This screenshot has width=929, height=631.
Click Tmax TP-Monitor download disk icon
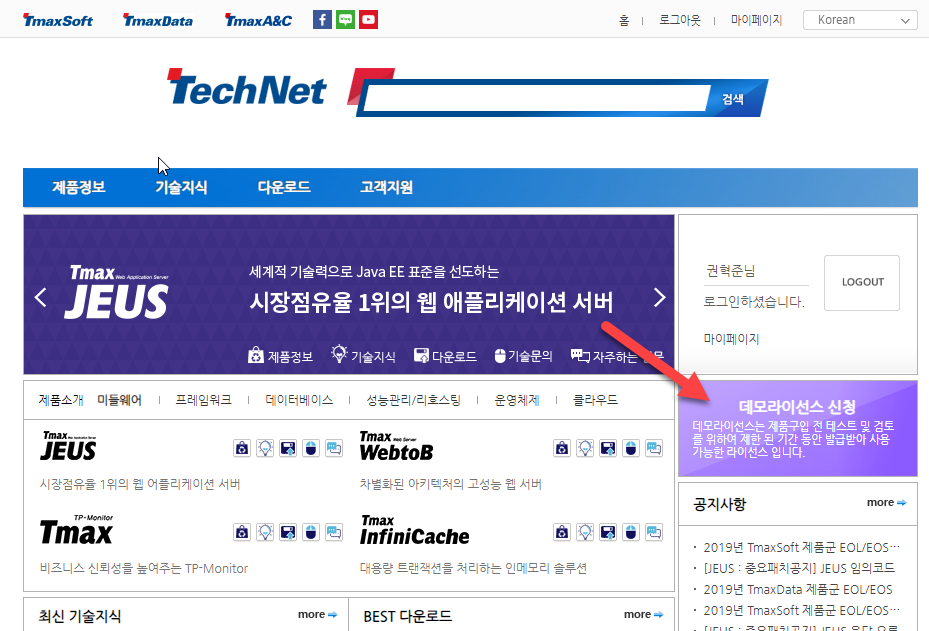tap(288, 532)
